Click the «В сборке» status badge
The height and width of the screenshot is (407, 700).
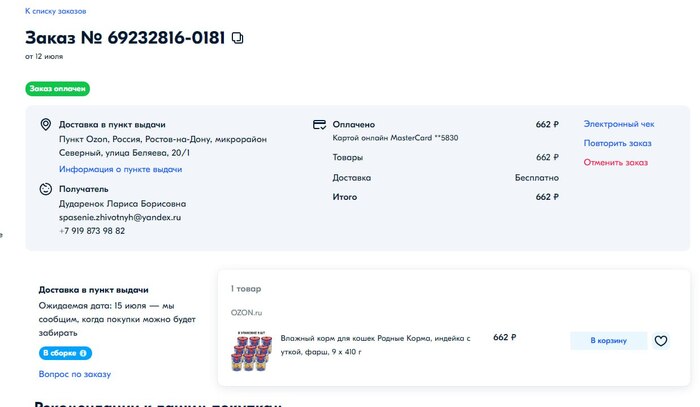(x=58, y=353)
